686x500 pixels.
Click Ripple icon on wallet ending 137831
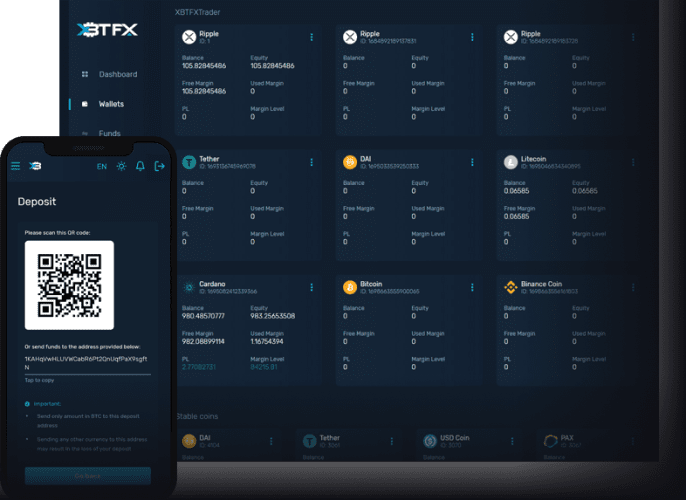(x=350, y=37)
